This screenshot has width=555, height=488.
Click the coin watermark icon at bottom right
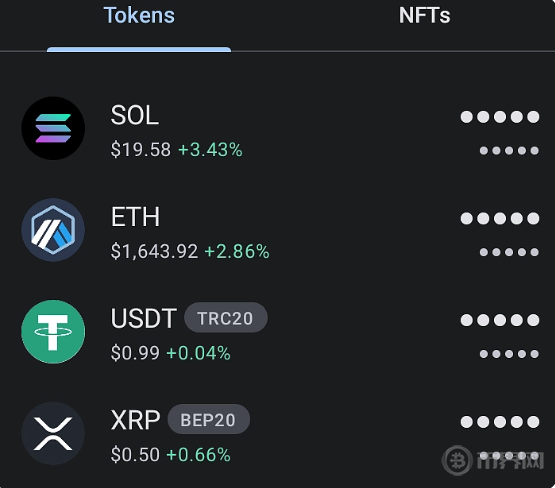457,460
